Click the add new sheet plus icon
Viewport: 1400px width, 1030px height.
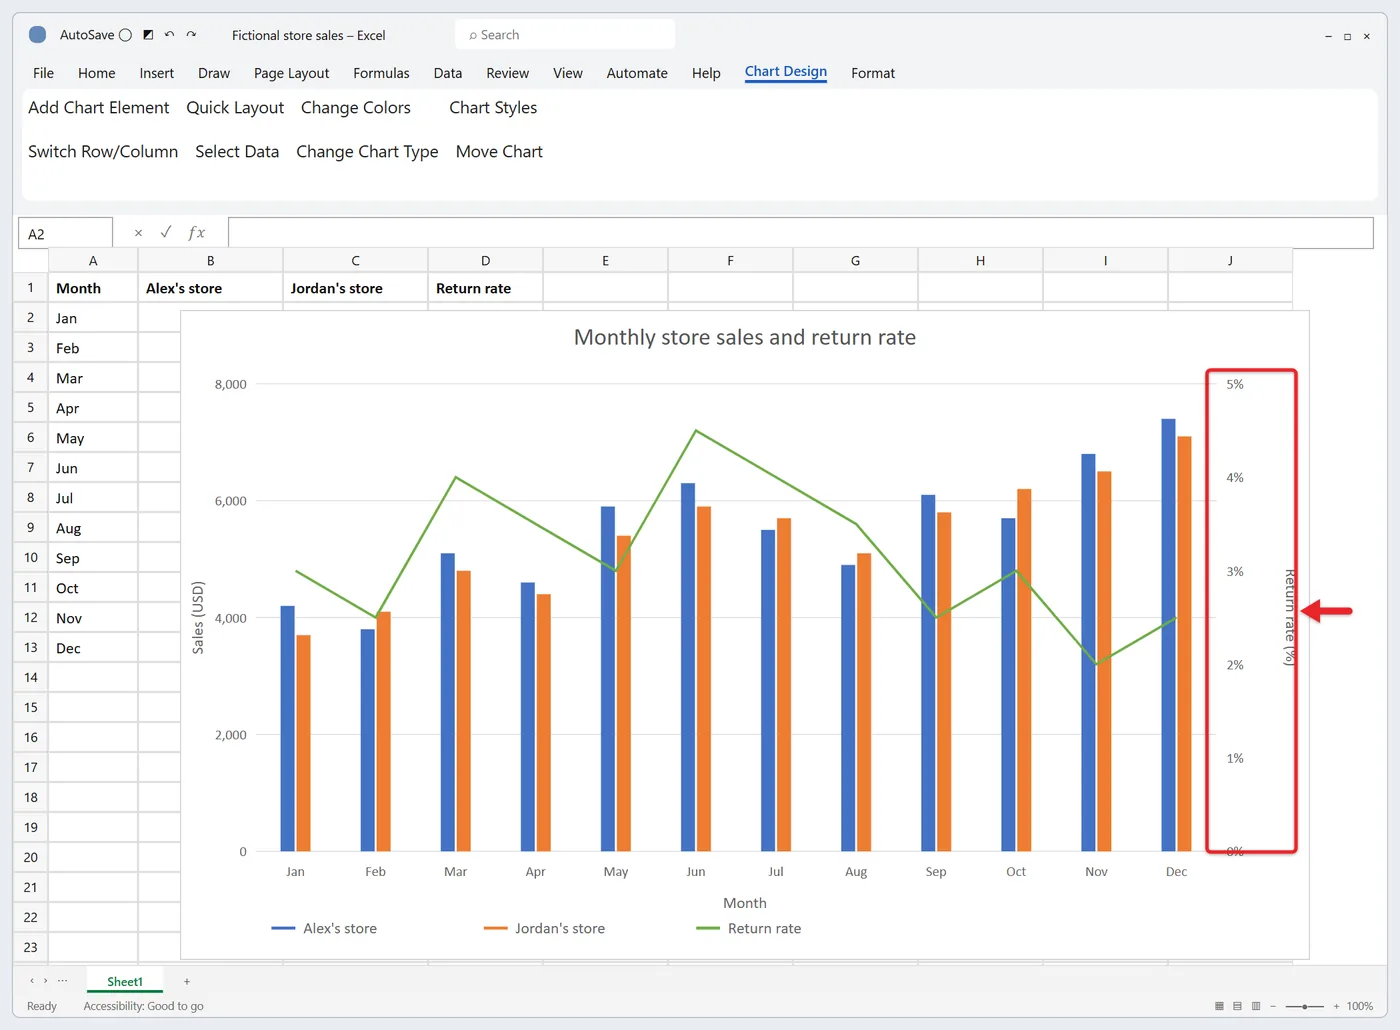click(187, 982)
